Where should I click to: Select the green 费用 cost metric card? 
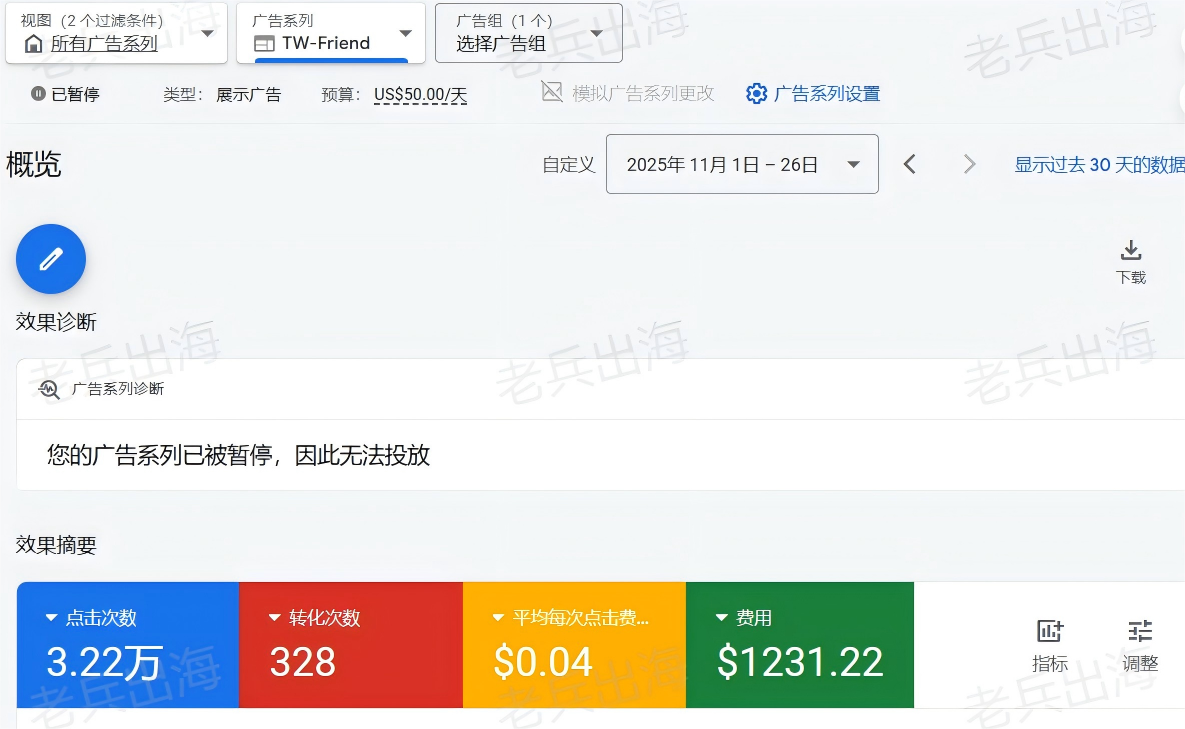800,645
